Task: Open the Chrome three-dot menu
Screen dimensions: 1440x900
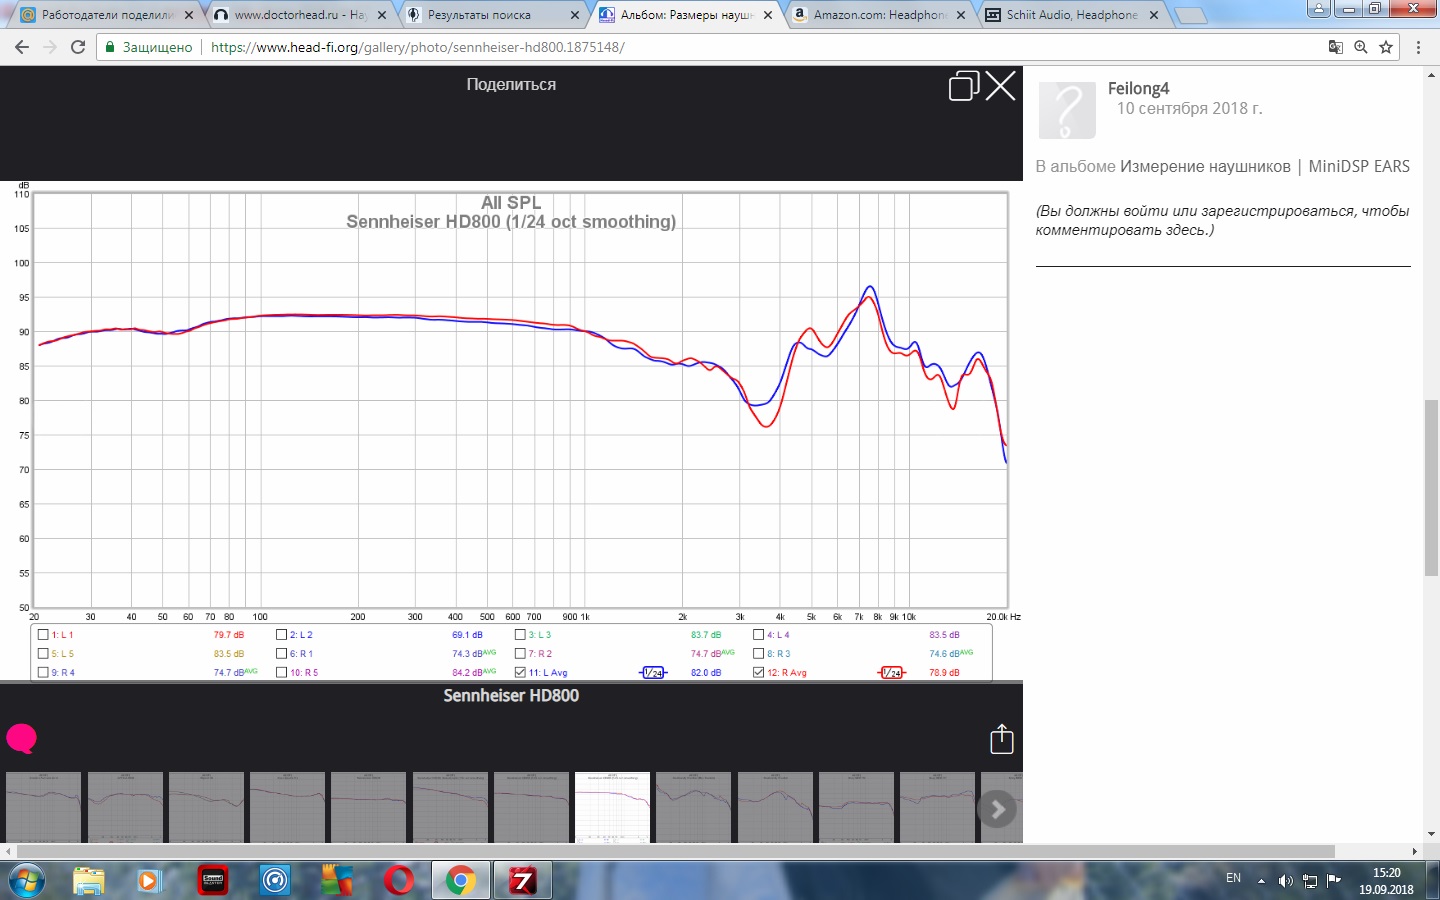Action: (x=1418, y=47)
